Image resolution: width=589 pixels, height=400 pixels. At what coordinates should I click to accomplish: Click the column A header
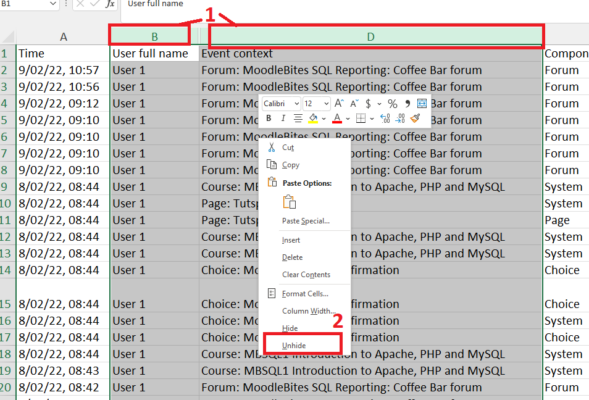(63, 37)
